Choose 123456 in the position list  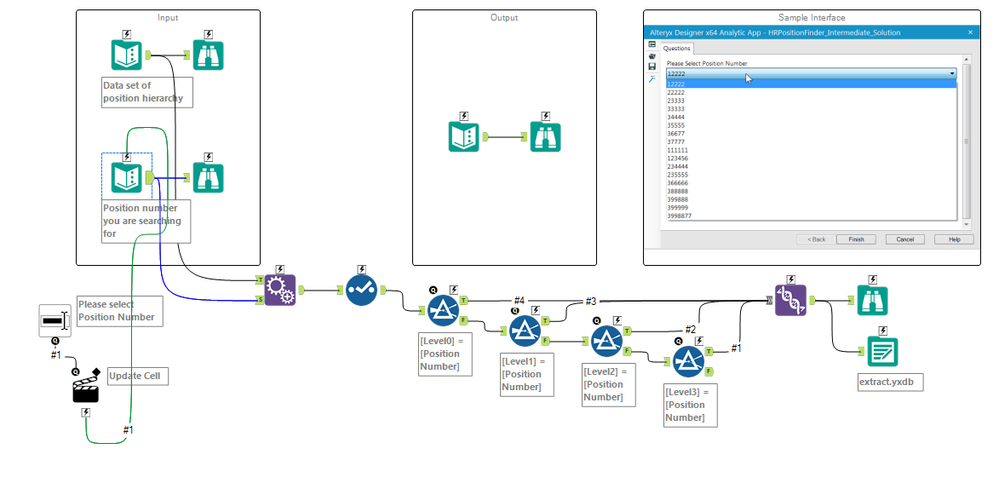pyautogui.click(x=811, y=159)
